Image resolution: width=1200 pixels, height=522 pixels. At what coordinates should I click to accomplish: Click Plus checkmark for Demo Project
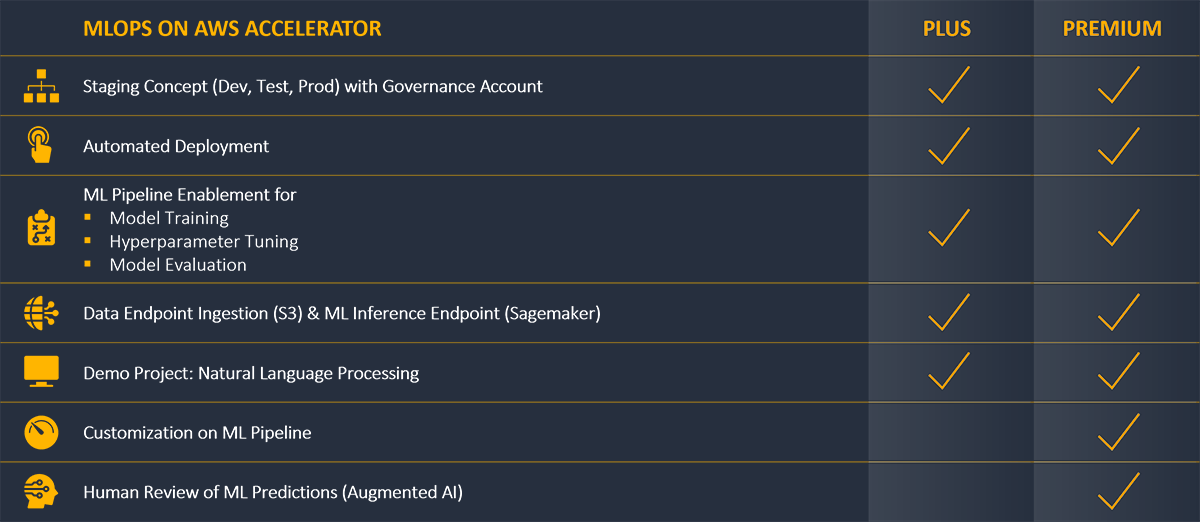[x=949, y=371]
